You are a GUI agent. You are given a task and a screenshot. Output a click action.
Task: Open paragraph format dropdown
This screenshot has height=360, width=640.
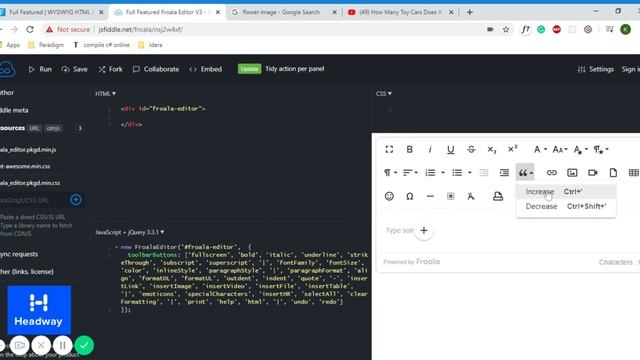point(390,173)
